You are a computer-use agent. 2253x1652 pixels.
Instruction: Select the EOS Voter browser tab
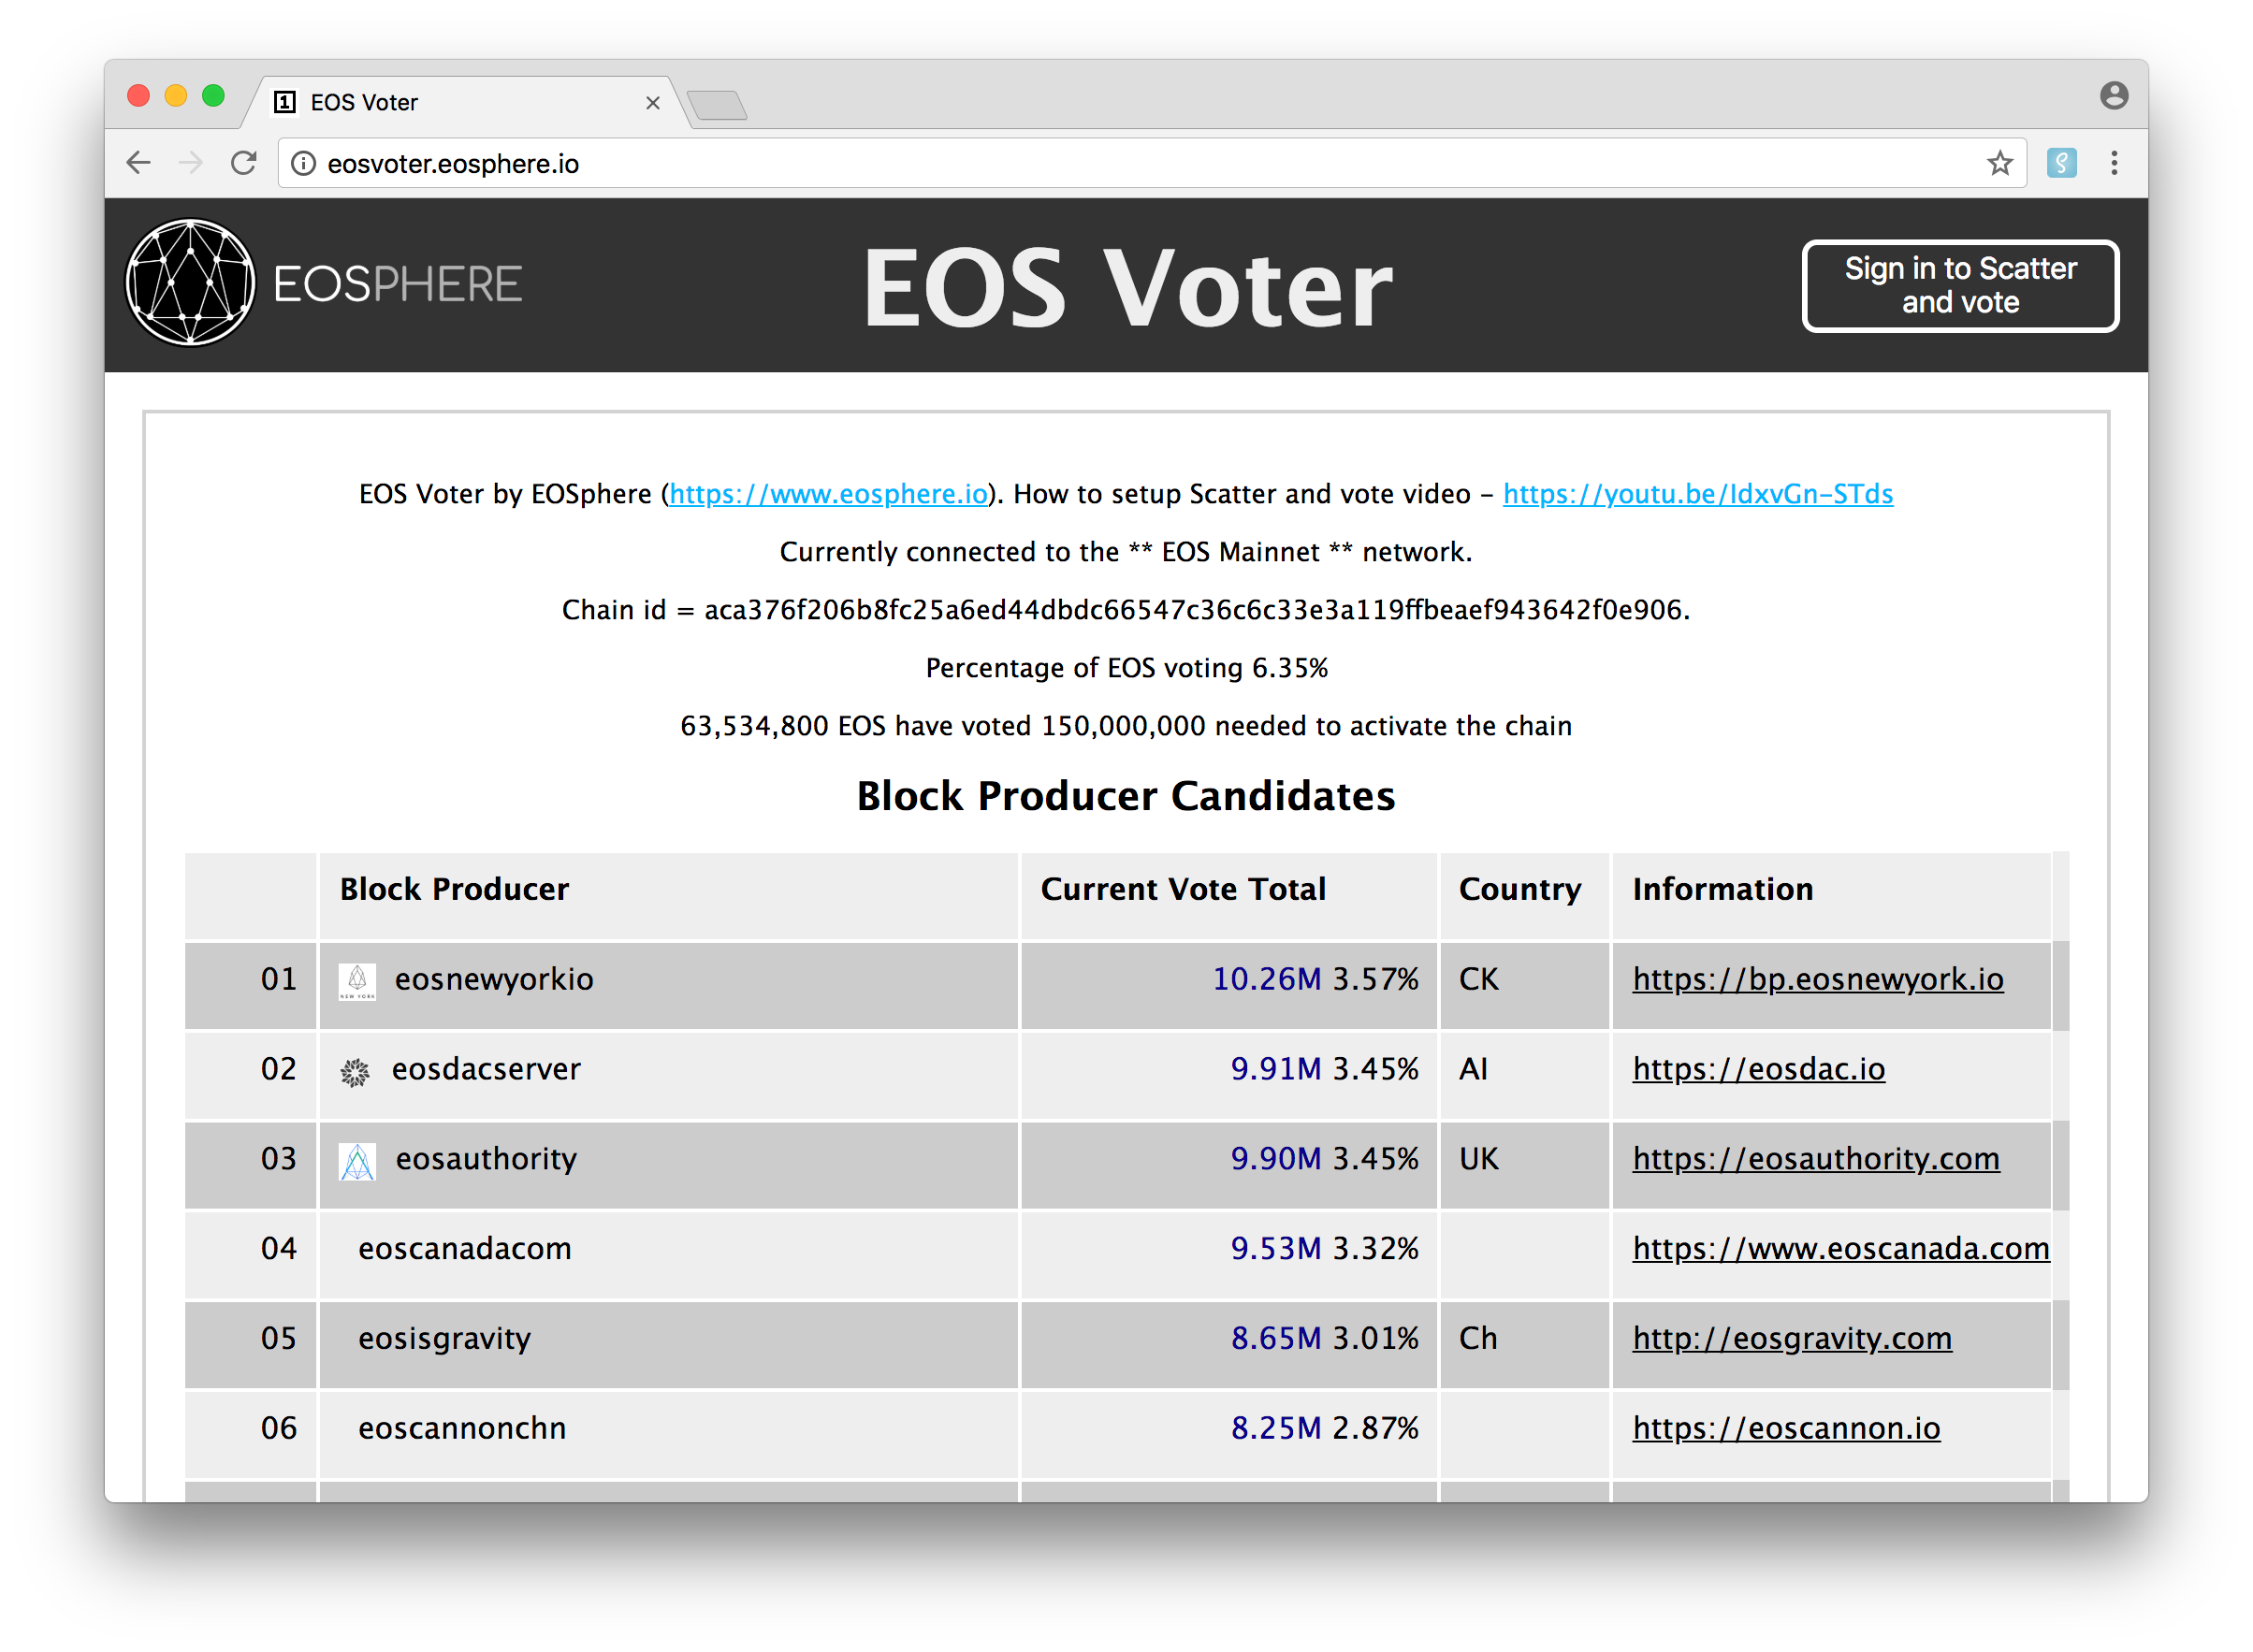click(x=466, y=103)
